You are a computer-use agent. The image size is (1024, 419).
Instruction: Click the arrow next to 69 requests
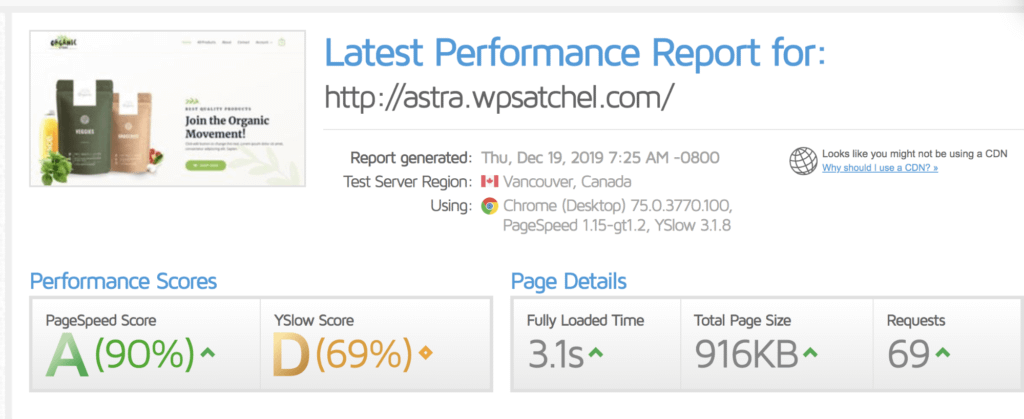(x=942, y=352)
